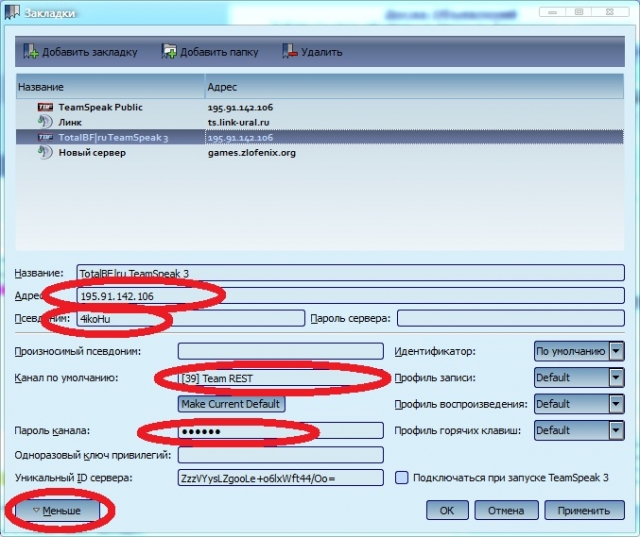Screen dimensions: 640x537
Task: Open the Профиль горячих клавиш dropdown
Action: tap(579, 430)
